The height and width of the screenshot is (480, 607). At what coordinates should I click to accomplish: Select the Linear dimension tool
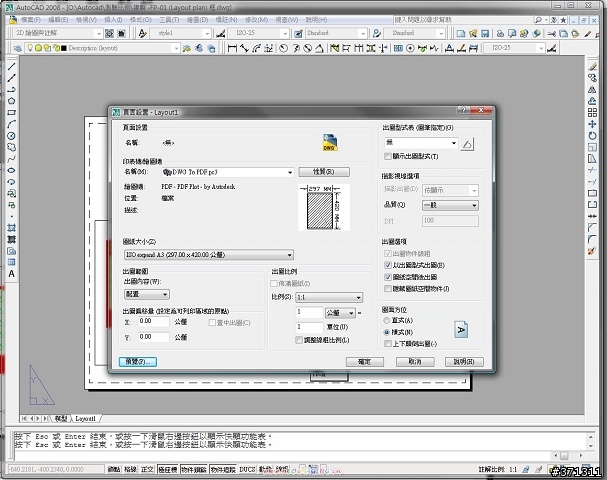click(232, 48)
